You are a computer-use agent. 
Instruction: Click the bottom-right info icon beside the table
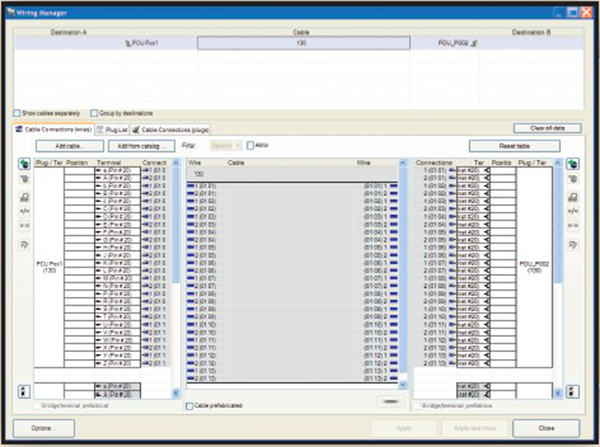coord(572,390)
